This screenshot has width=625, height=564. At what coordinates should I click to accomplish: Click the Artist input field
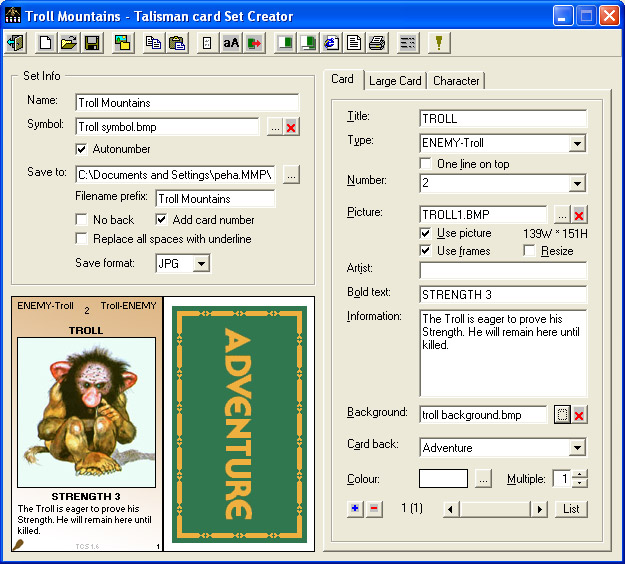pos(503,271)
